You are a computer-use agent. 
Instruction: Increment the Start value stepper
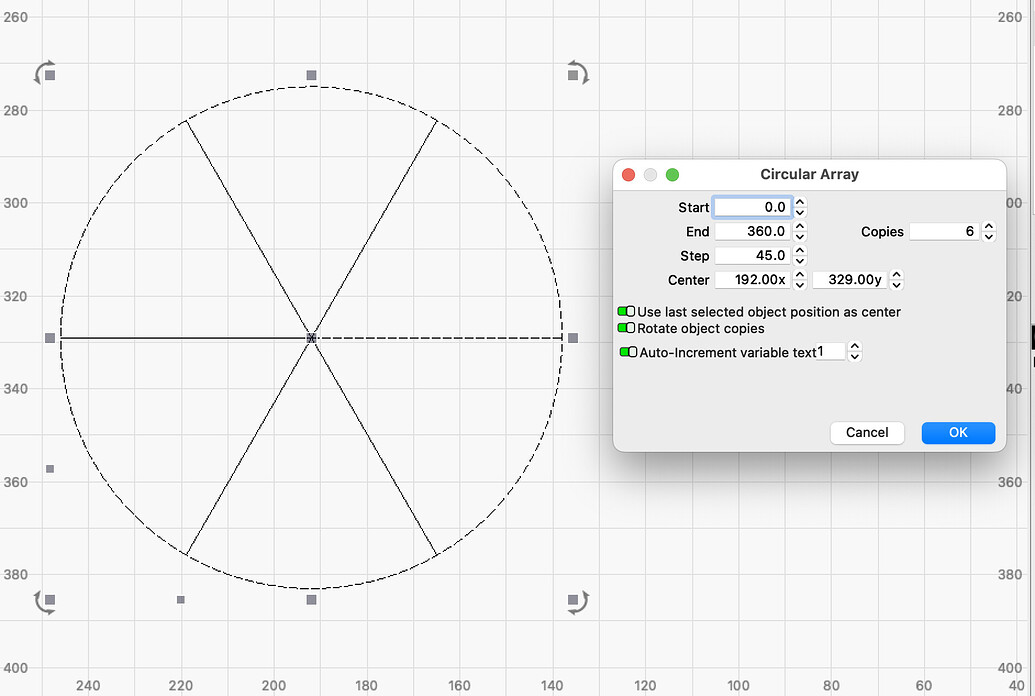click(798, 203)
